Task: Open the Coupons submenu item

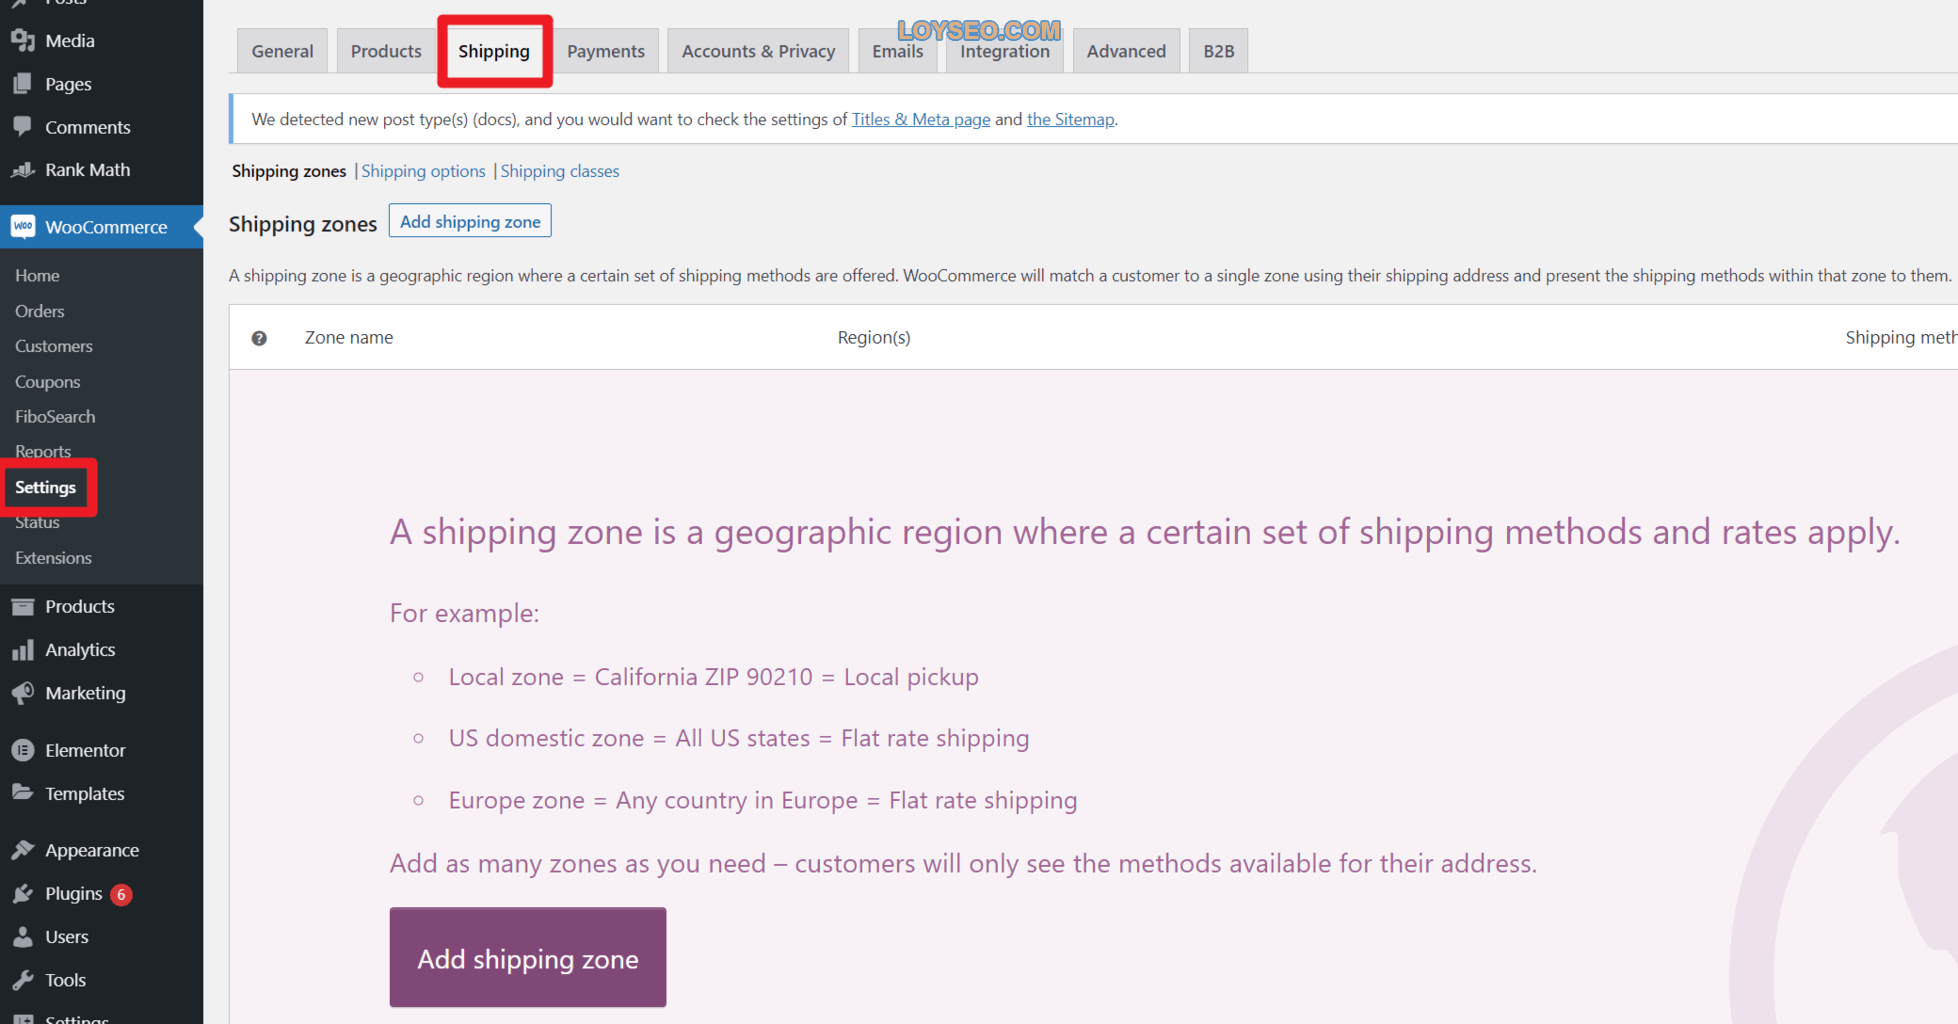Action: tap(48, 382)
